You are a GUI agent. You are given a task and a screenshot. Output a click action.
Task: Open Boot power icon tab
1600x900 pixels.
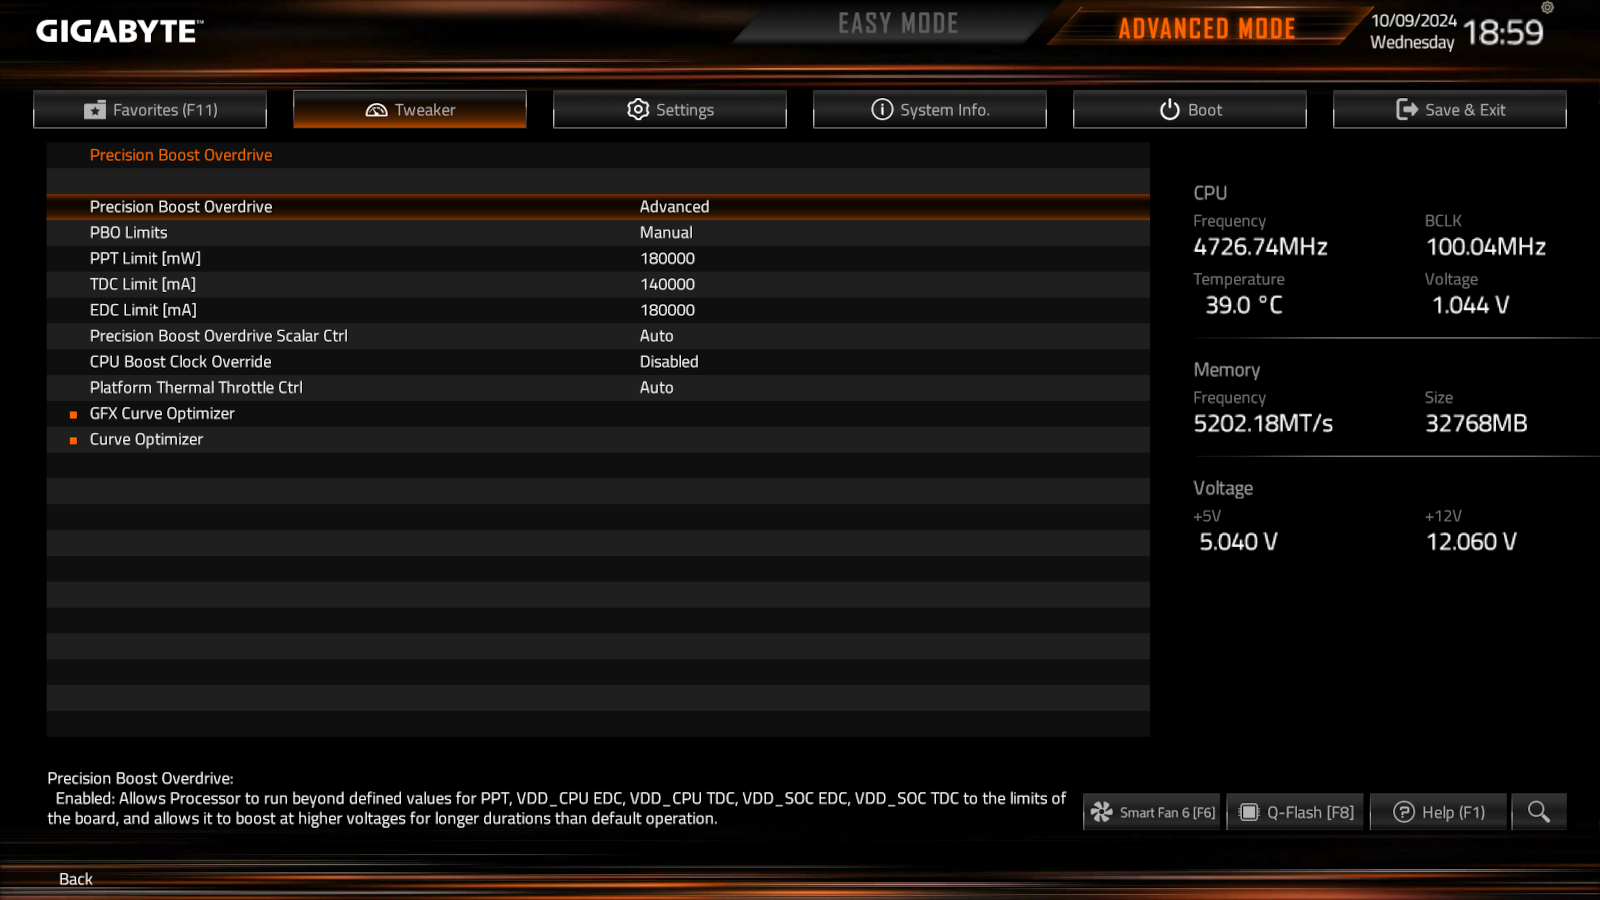(1190, 110)
